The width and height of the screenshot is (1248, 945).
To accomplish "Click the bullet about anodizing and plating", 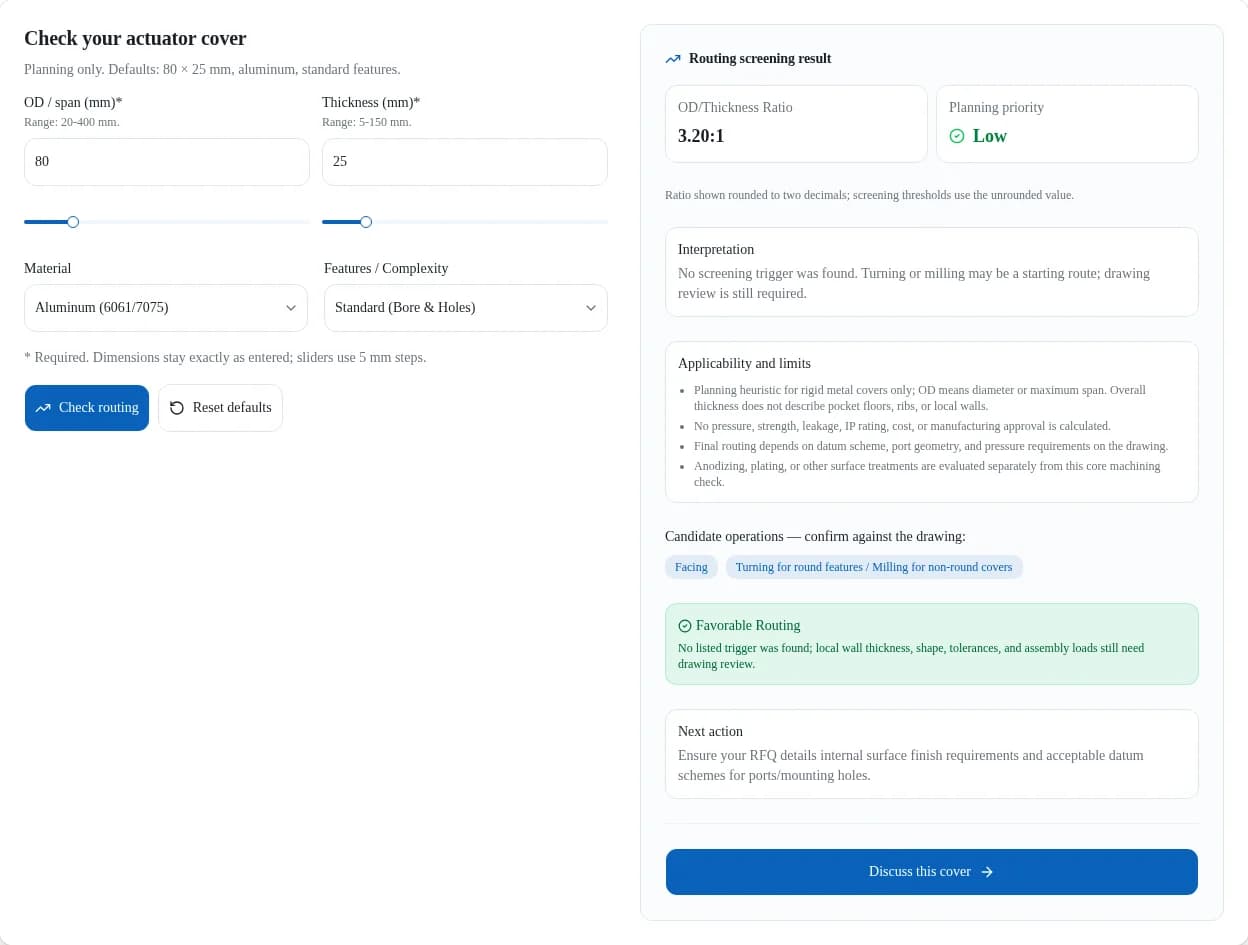I will tap(927, 474).
